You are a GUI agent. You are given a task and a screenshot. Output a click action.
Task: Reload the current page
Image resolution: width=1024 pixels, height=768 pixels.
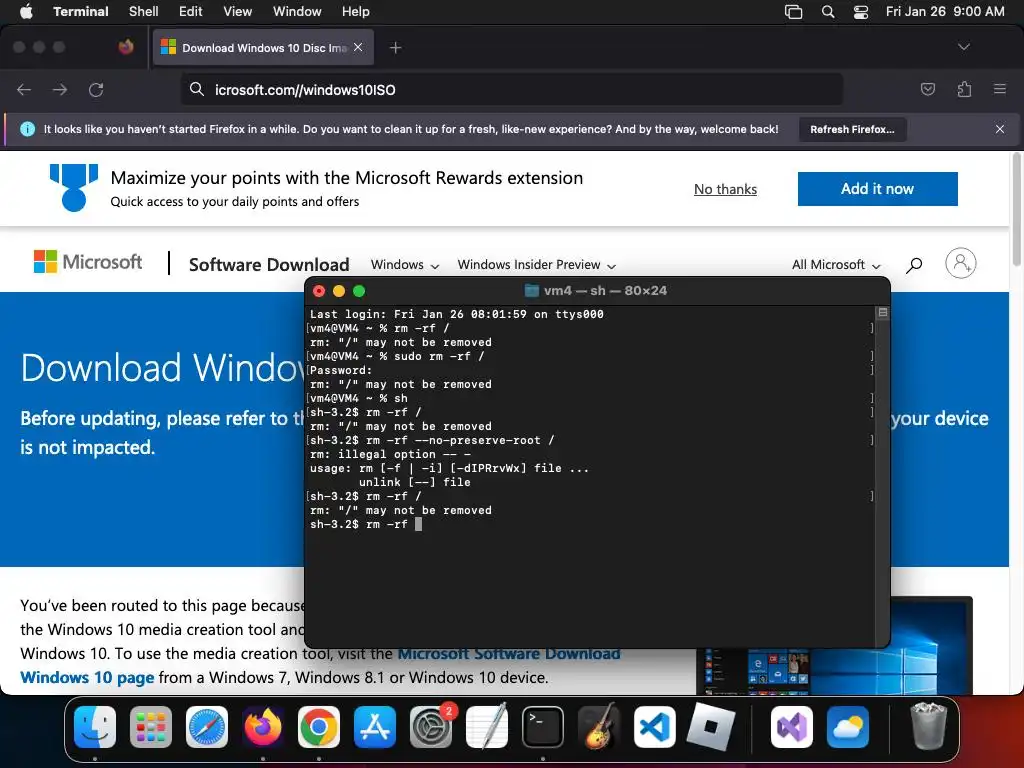coord(96,89)
